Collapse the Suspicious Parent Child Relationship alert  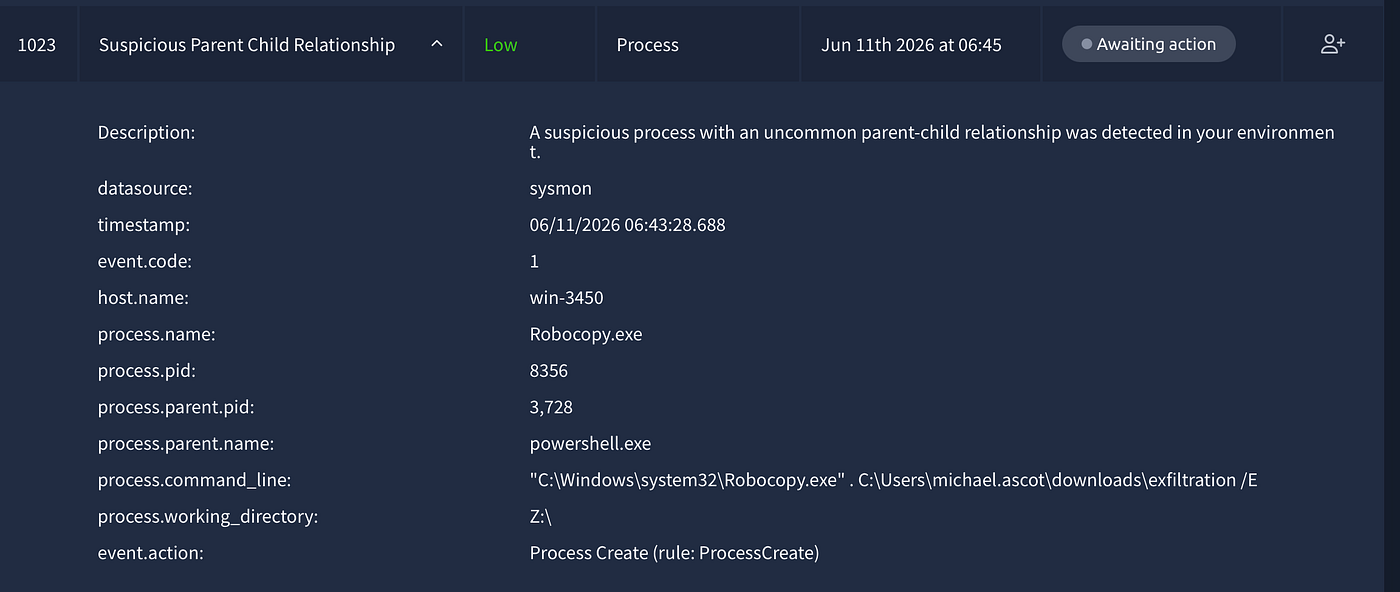(x=437, y=44)
